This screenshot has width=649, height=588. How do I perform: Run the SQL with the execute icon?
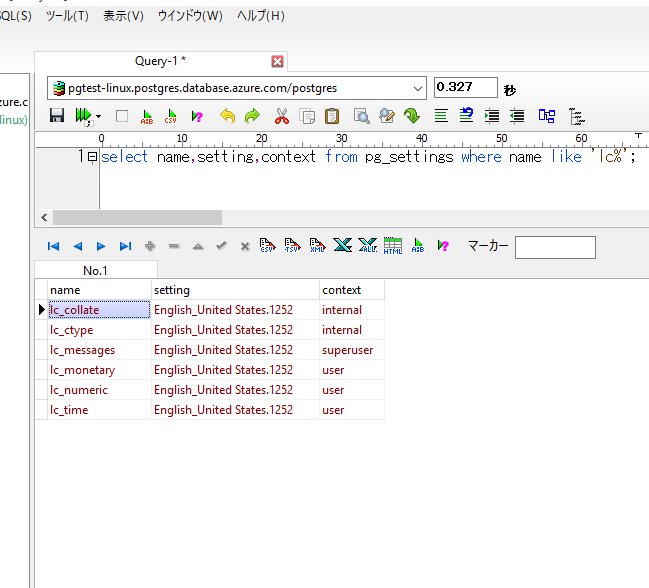(83, 116)
